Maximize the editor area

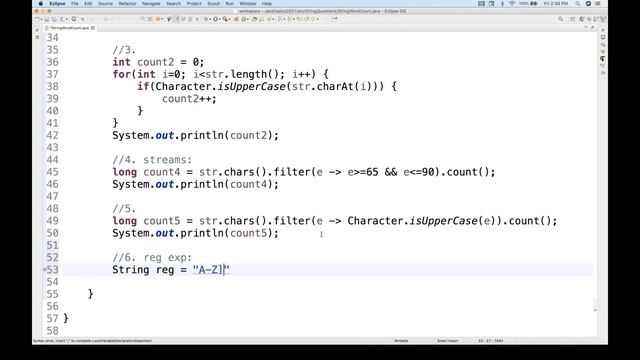pyautogui.click(x=592, y=27)
